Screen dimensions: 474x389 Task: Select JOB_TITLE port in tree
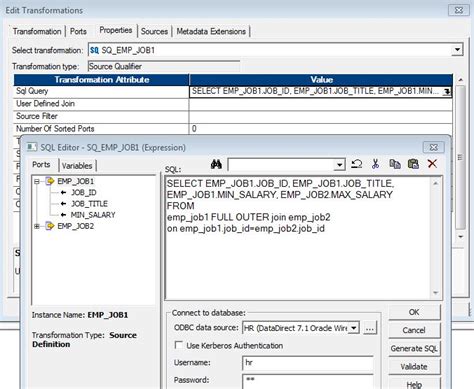[x=89, y=204]
